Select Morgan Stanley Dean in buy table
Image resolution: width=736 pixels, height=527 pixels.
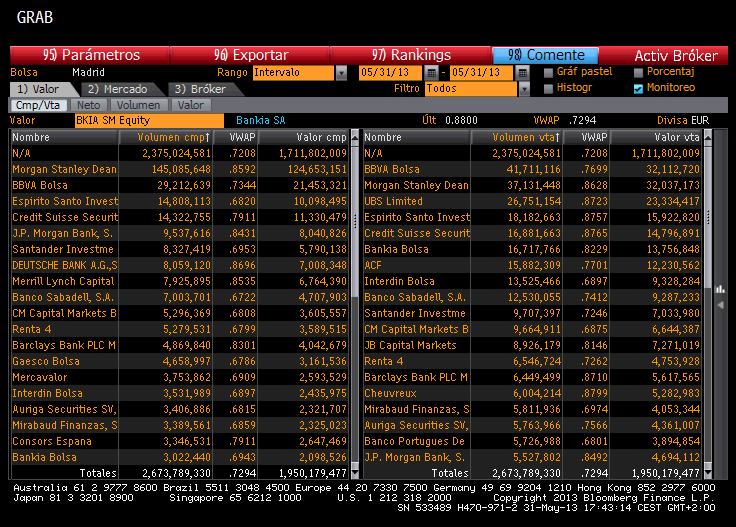click(x=180, y=169)
